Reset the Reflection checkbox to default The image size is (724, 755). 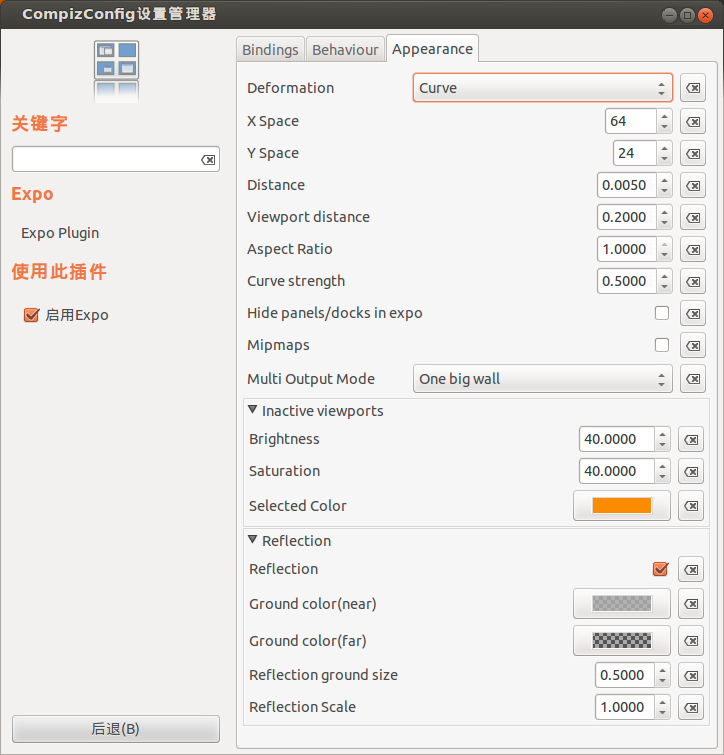(691, 570)
